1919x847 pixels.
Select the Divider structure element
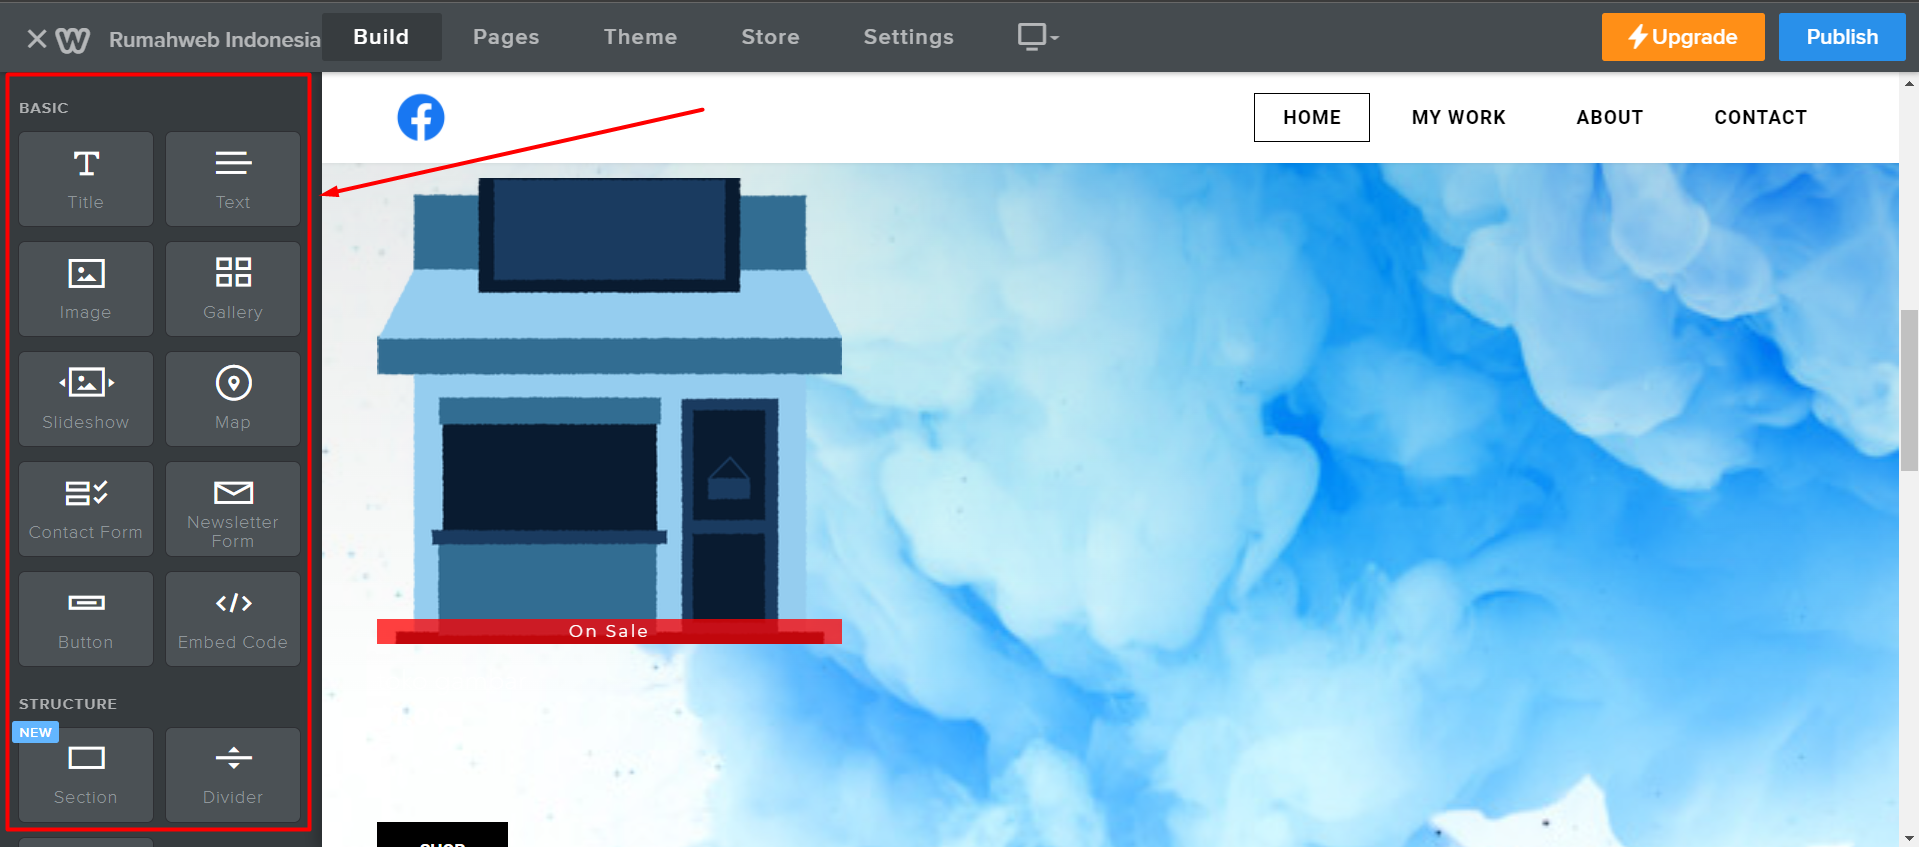(233, 775)
